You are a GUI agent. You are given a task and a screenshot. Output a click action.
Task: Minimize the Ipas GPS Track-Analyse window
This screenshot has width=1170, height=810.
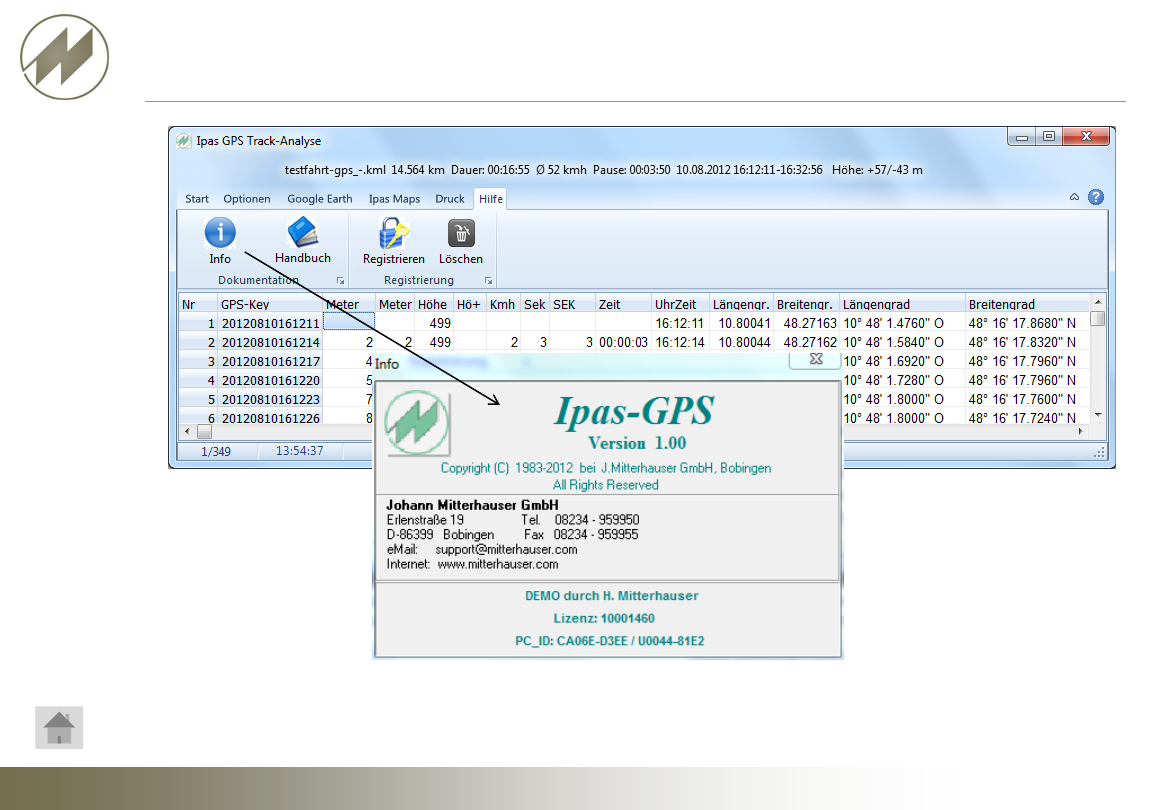click(1022, 136)
